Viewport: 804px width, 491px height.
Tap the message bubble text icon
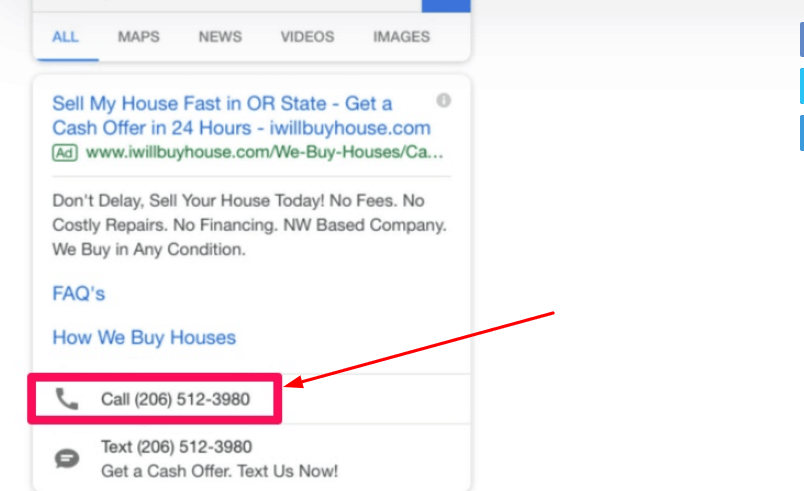tap(67, 458)
